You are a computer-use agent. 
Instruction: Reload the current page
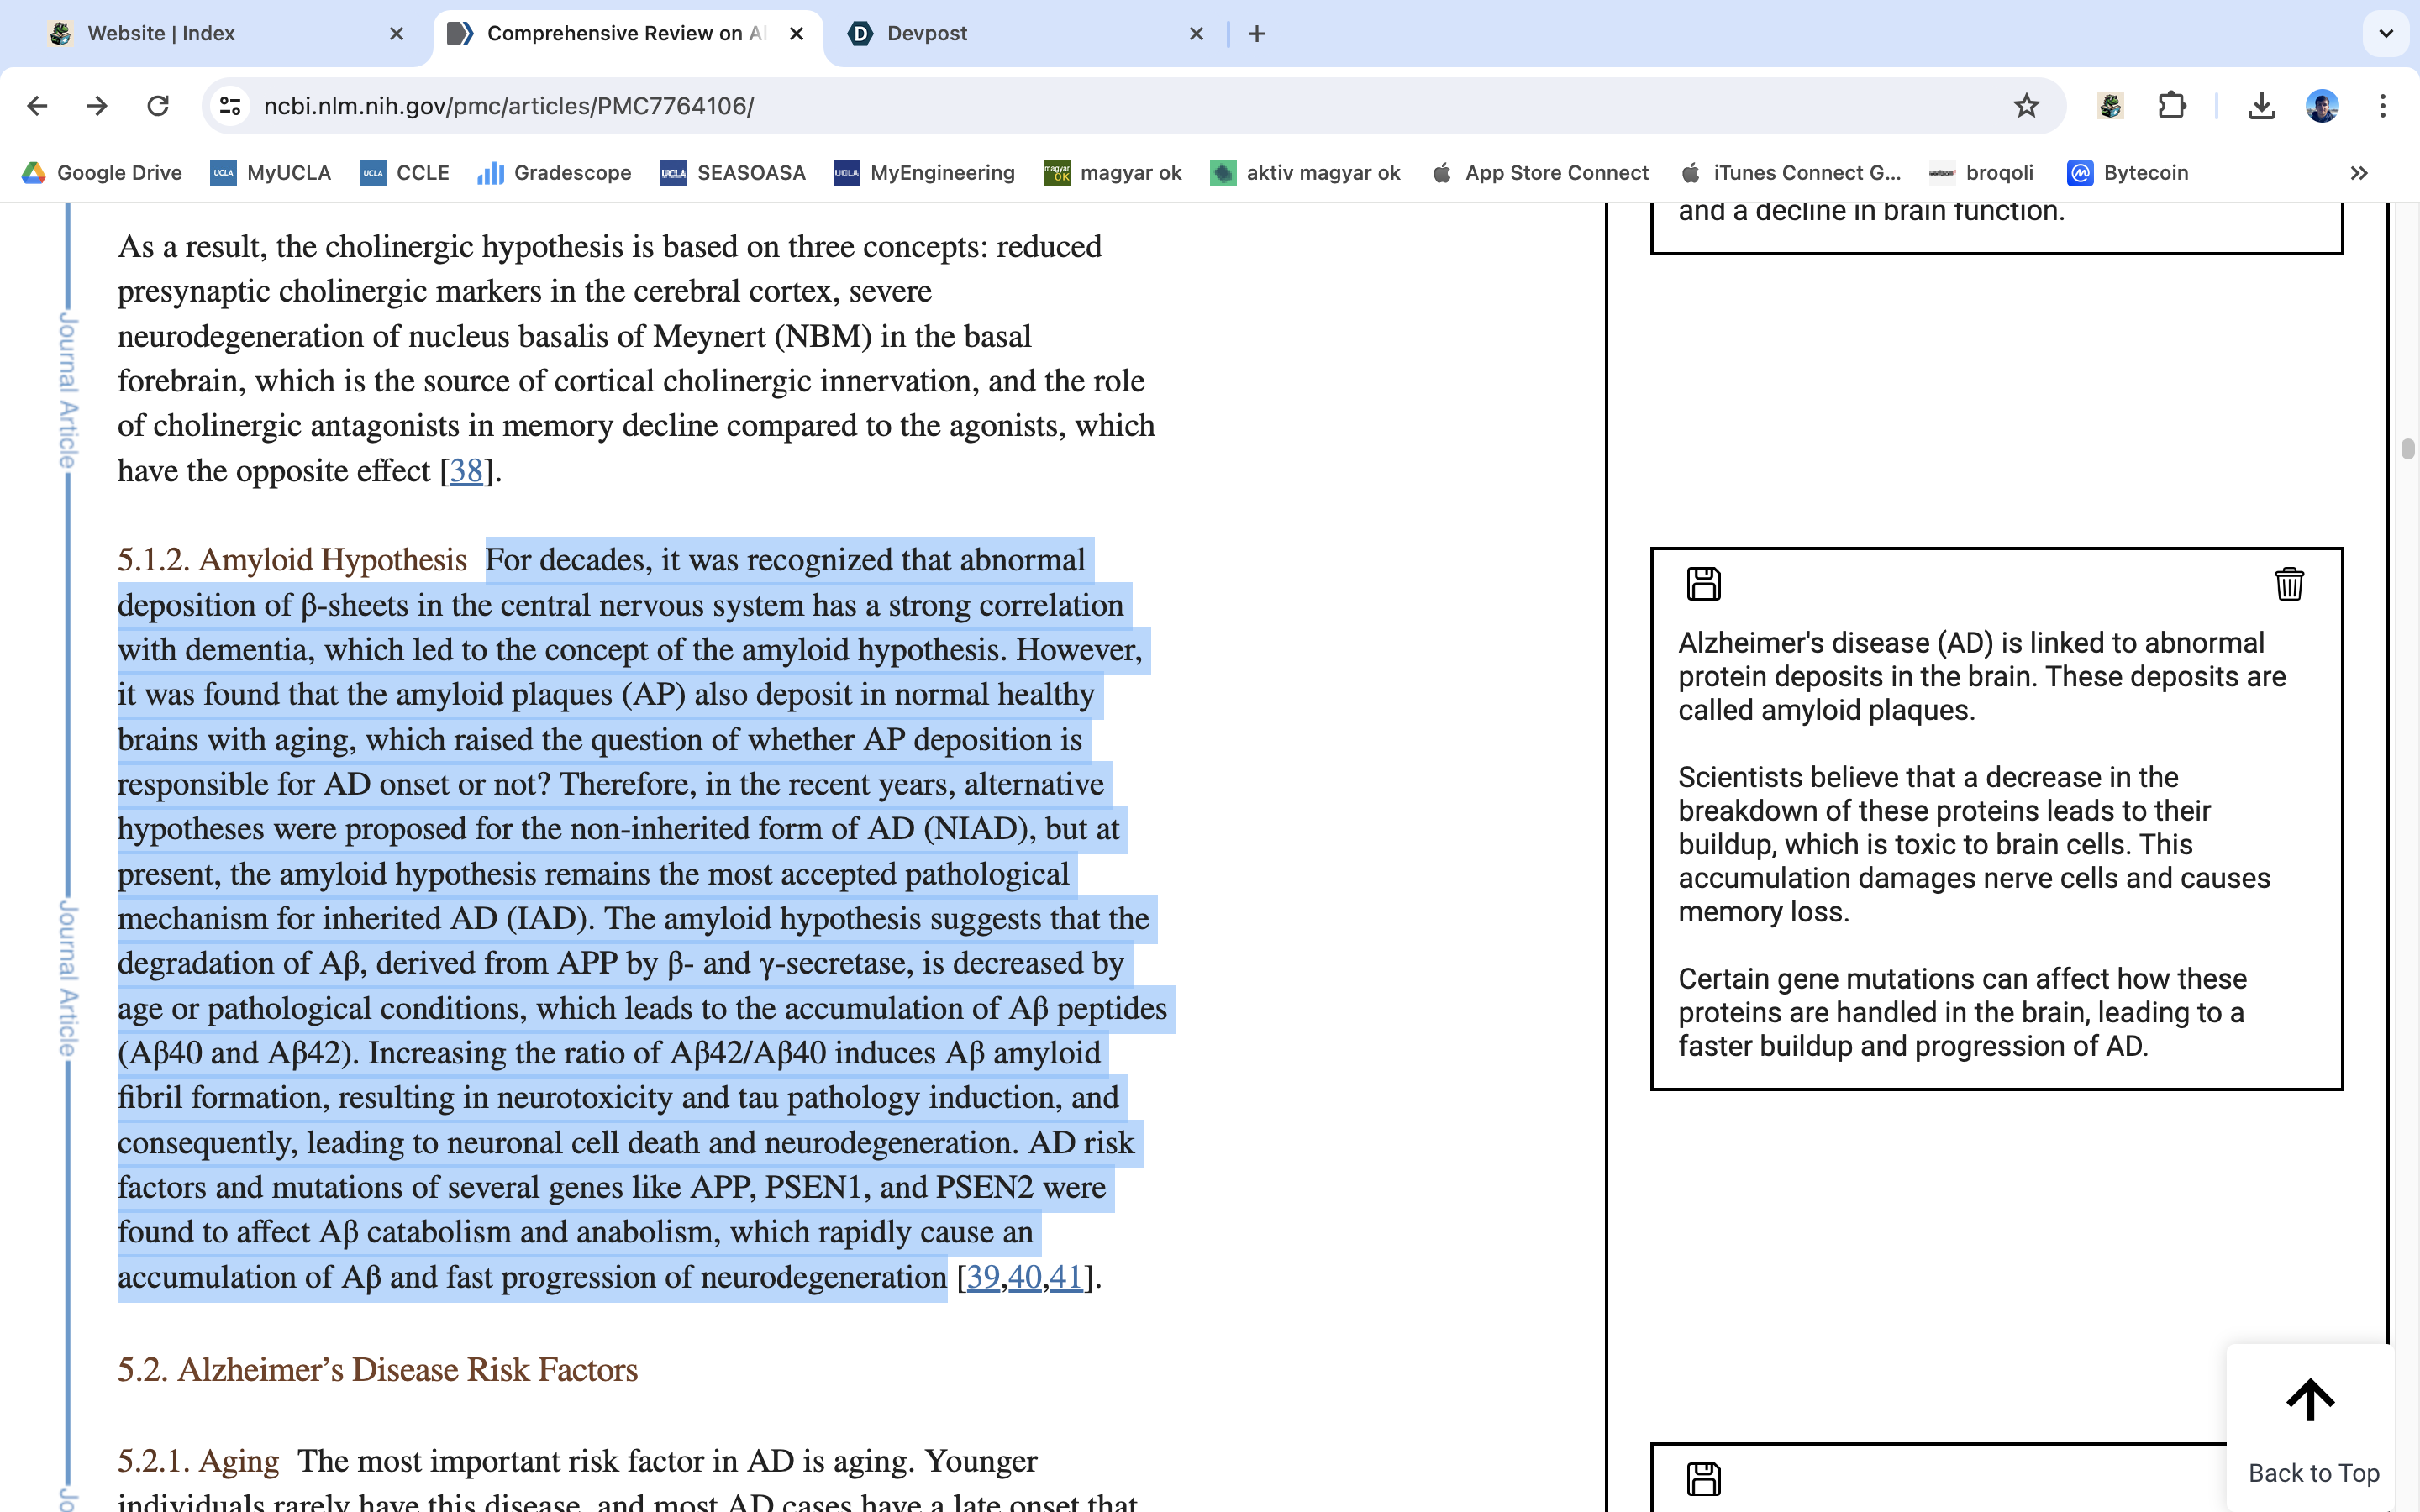[158, 106]
